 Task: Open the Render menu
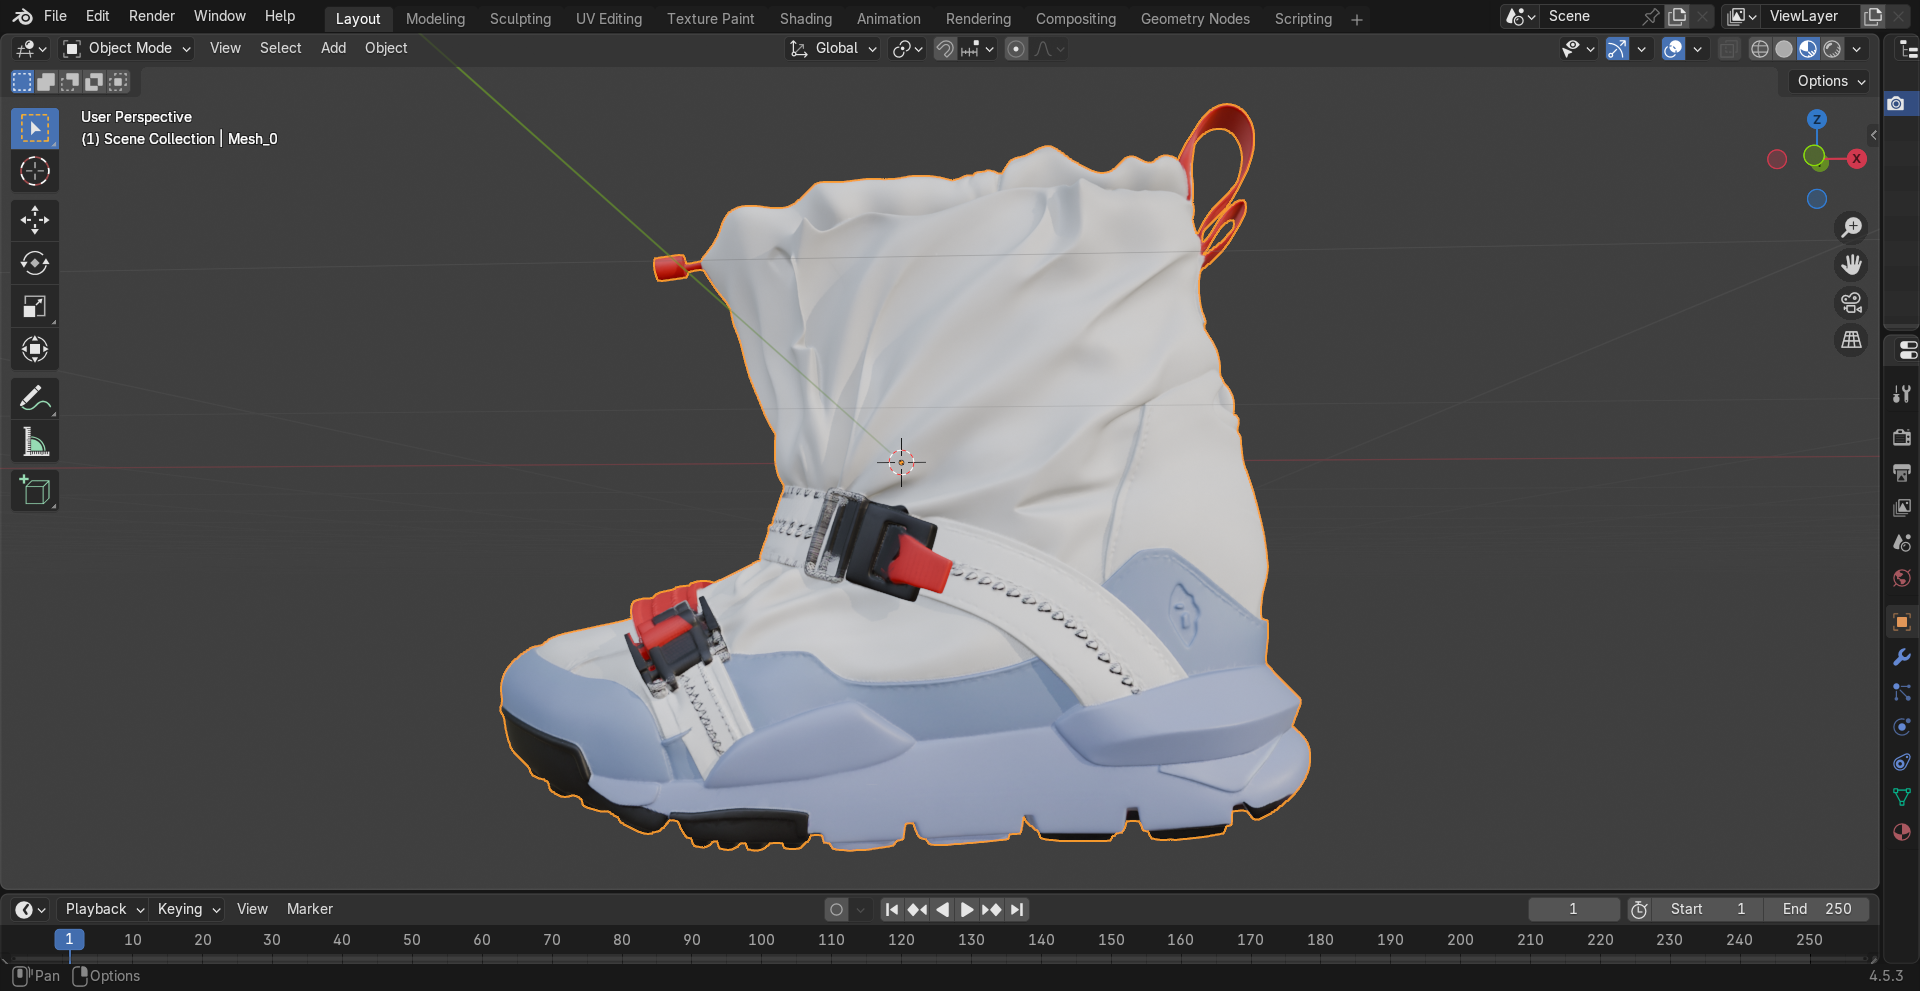click(x=152, y=16)
